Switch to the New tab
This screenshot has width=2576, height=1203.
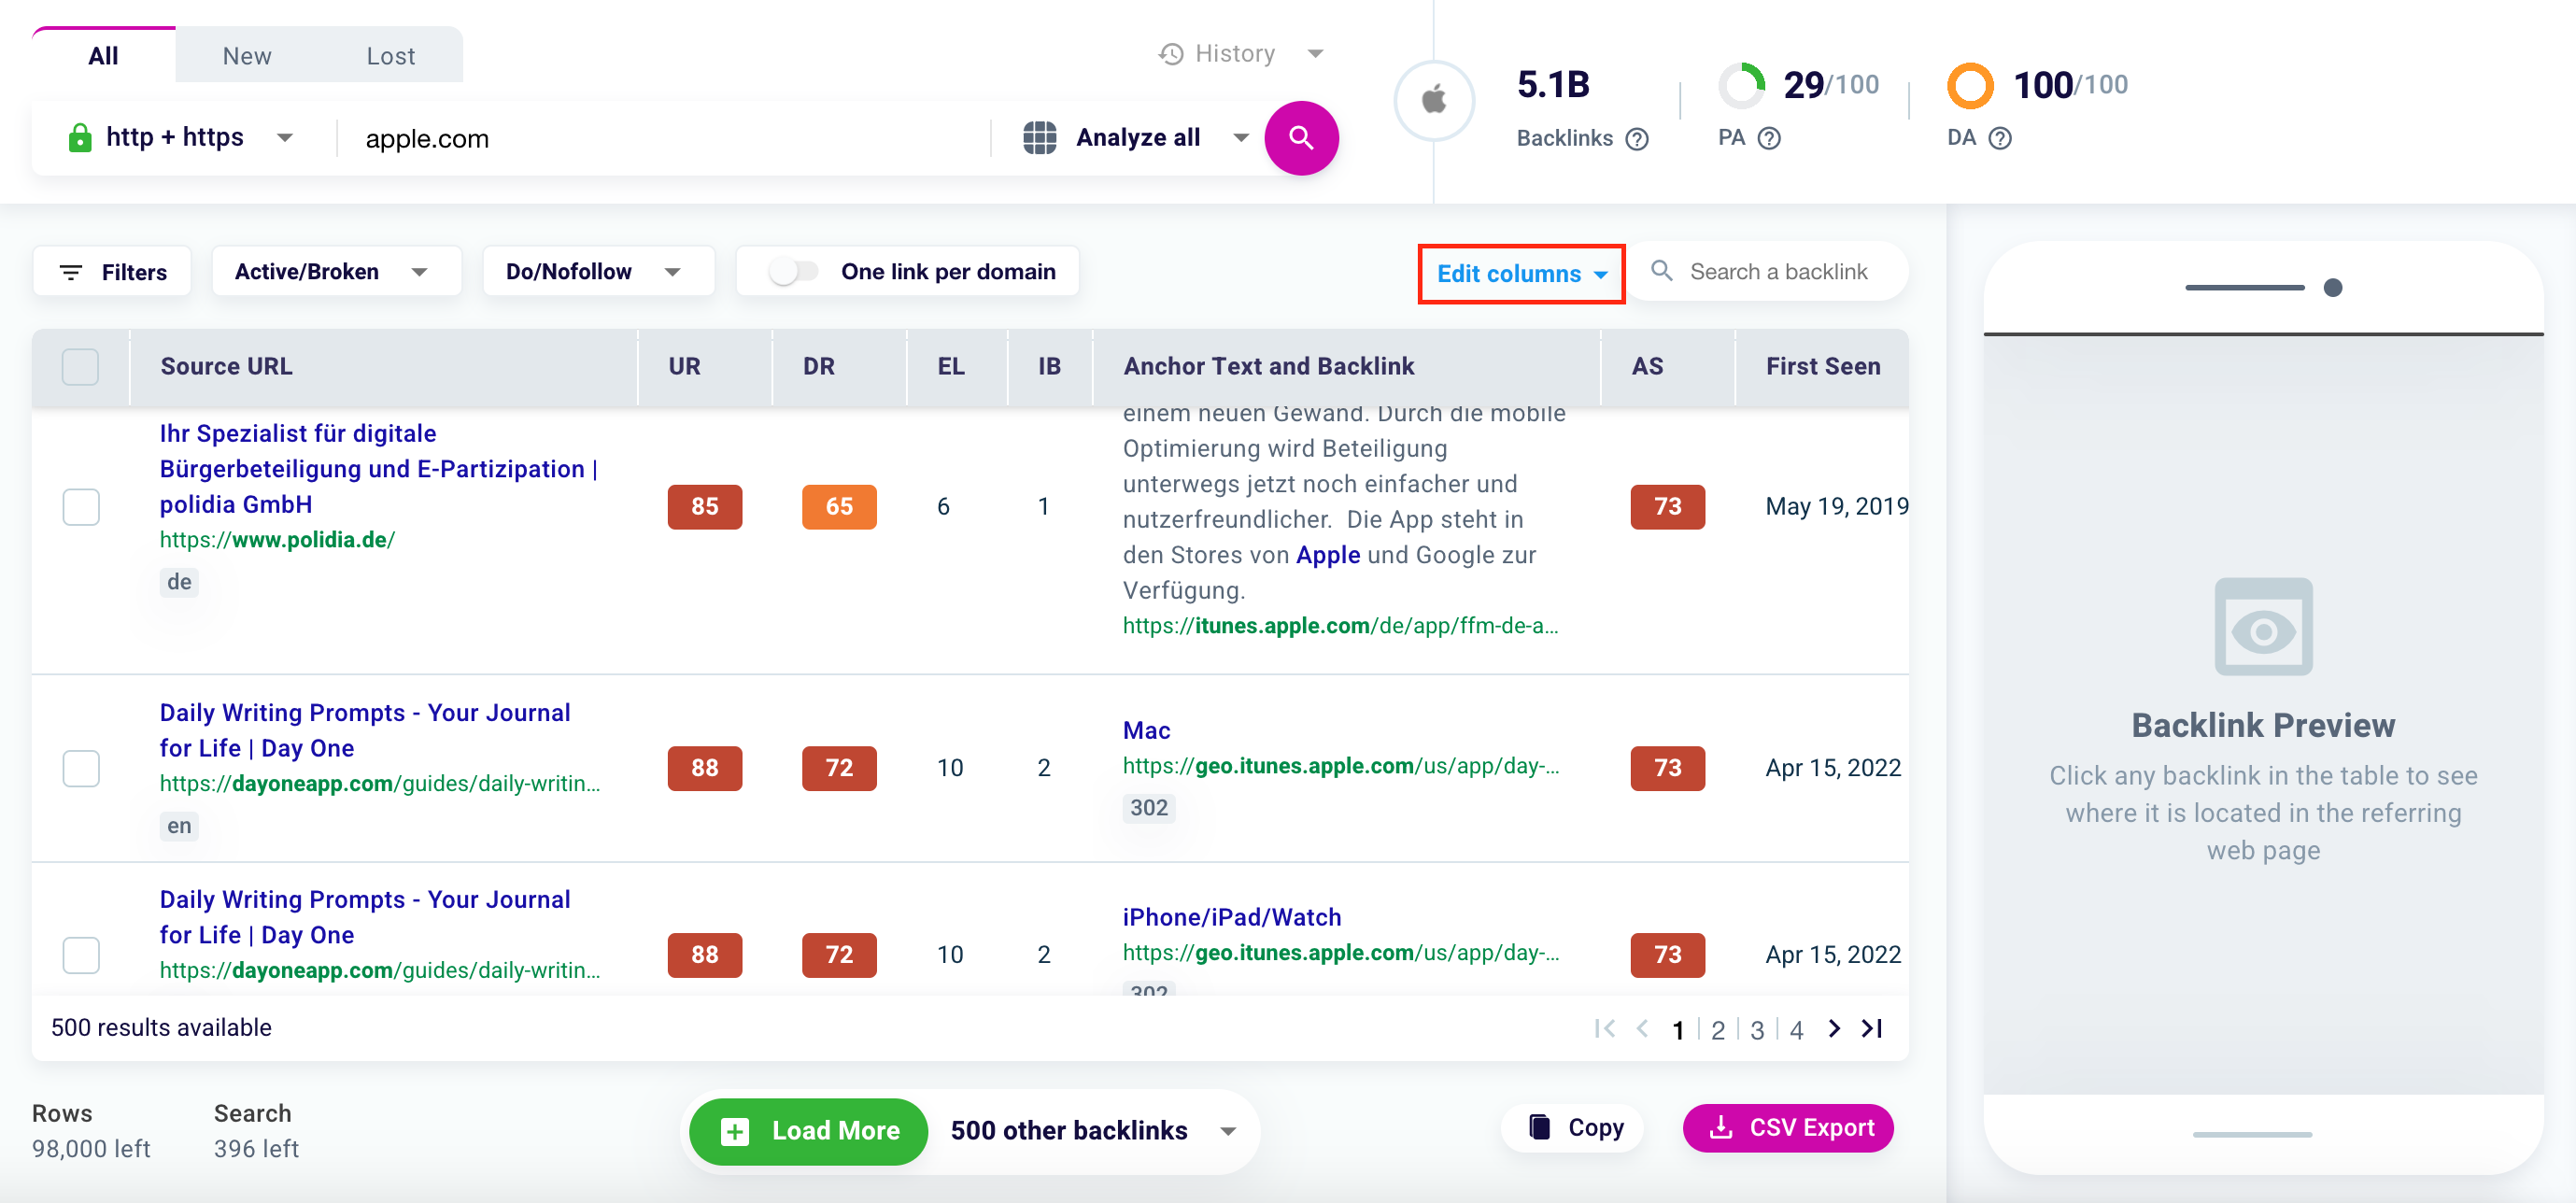(x=246, y=56)
